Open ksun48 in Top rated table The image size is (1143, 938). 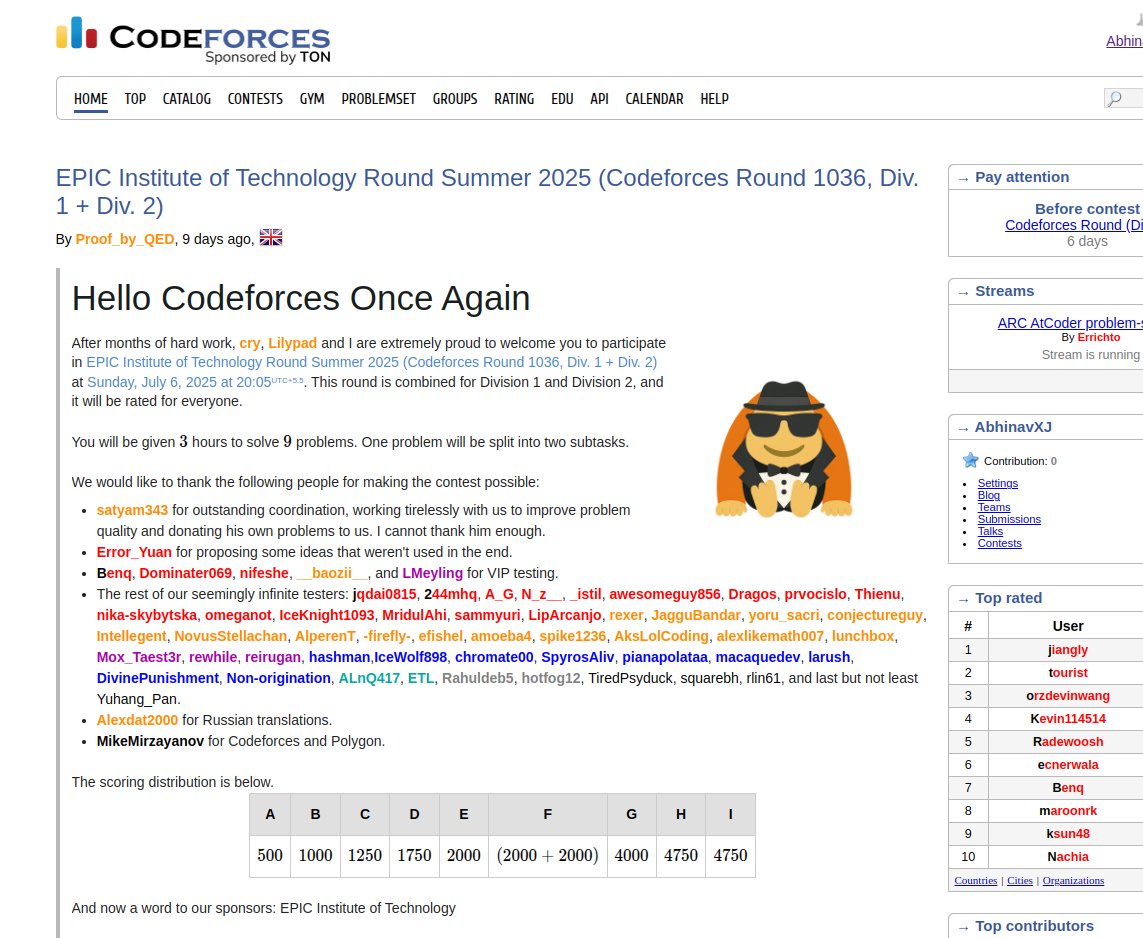[x=1068, y=834]
